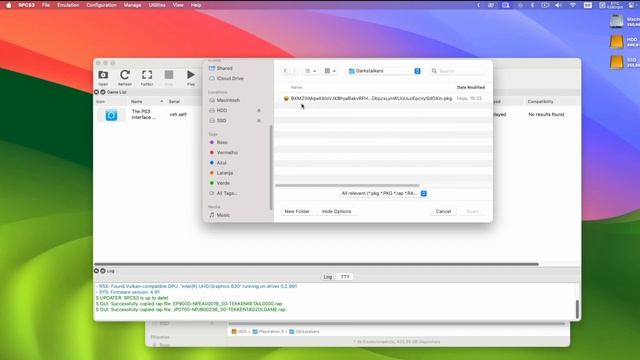The width and height of the screenshot is (640, 360).
Task: Open the list view options dropdown
Action: [310, 71]
